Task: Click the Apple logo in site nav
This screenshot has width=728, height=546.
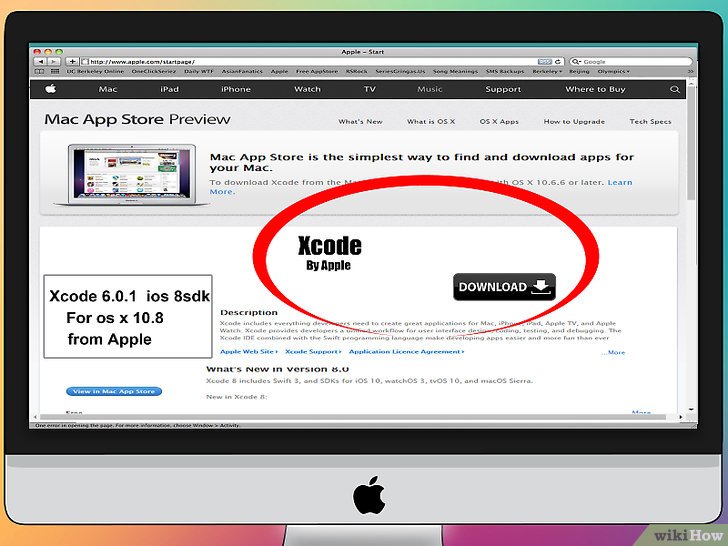Action: tap(51, 89)
